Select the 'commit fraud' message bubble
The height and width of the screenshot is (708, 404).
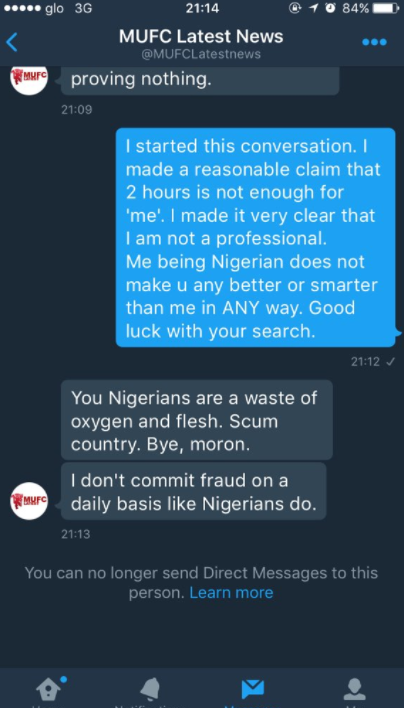tap(194, 491)
